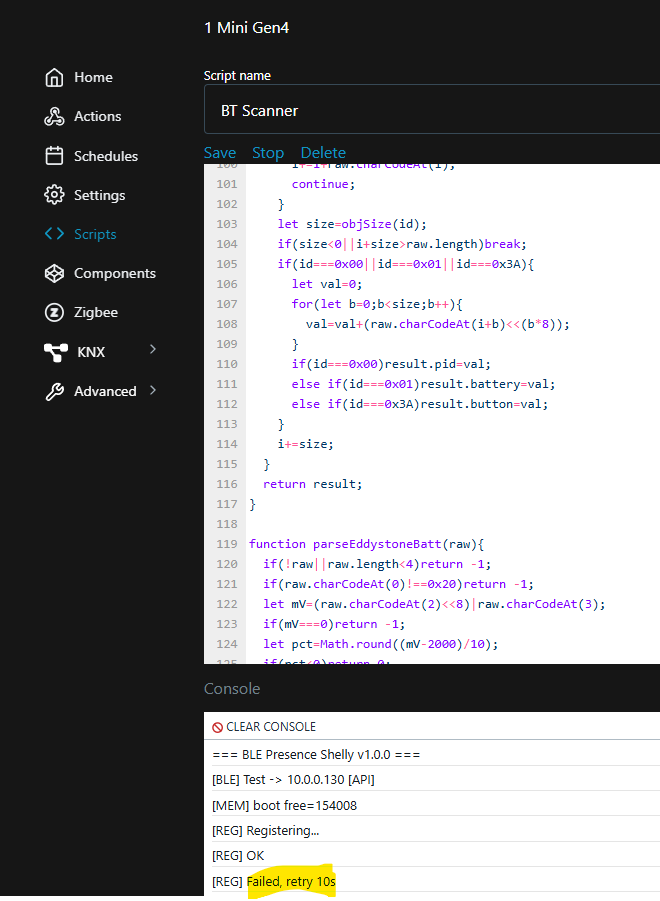660x901 pixels.
Task: Expand the Advanced submenu arrow
Action: click(153, 390)
